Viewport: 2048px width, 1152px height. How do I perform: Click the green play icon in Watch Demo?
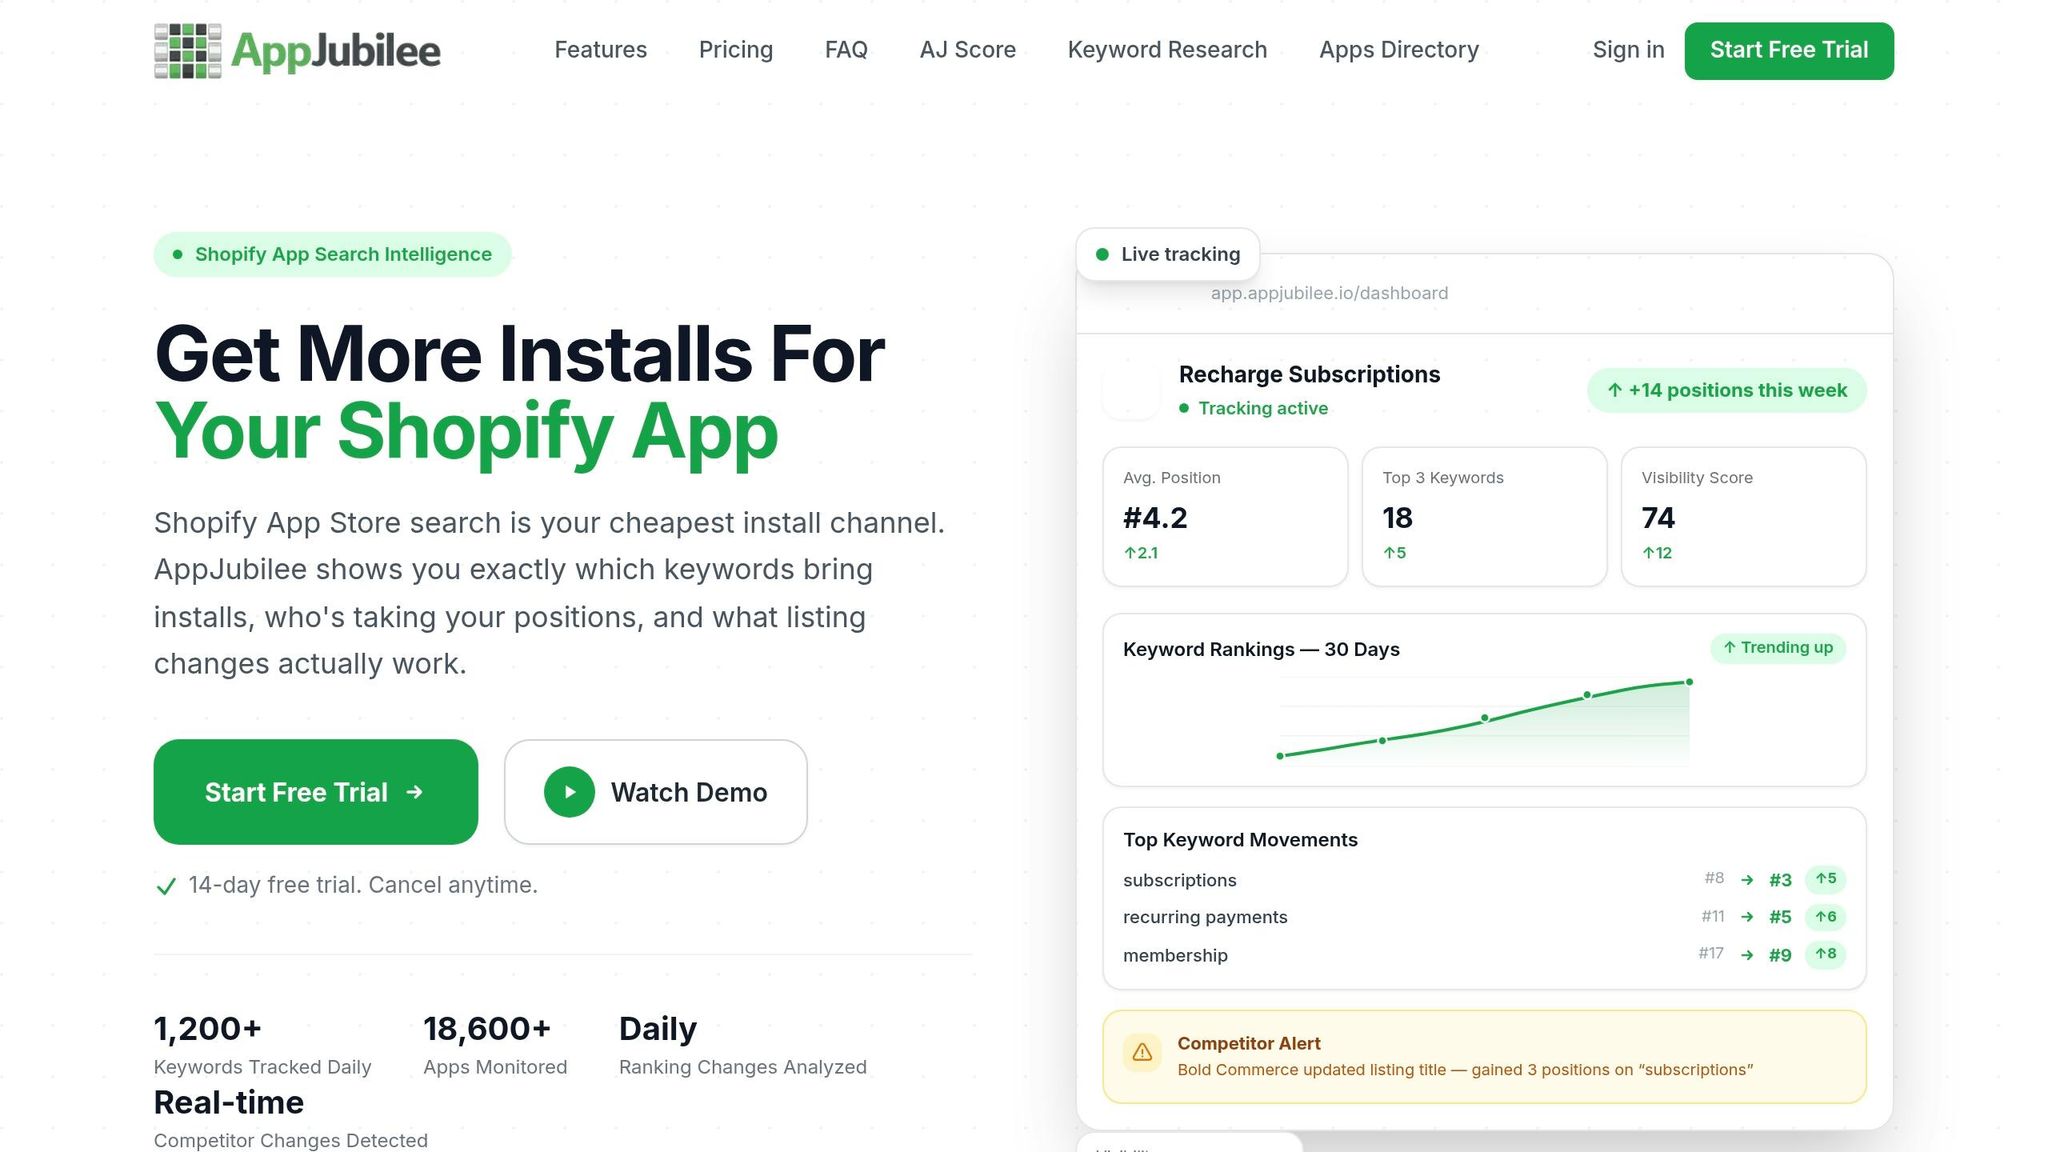point(569,792)
